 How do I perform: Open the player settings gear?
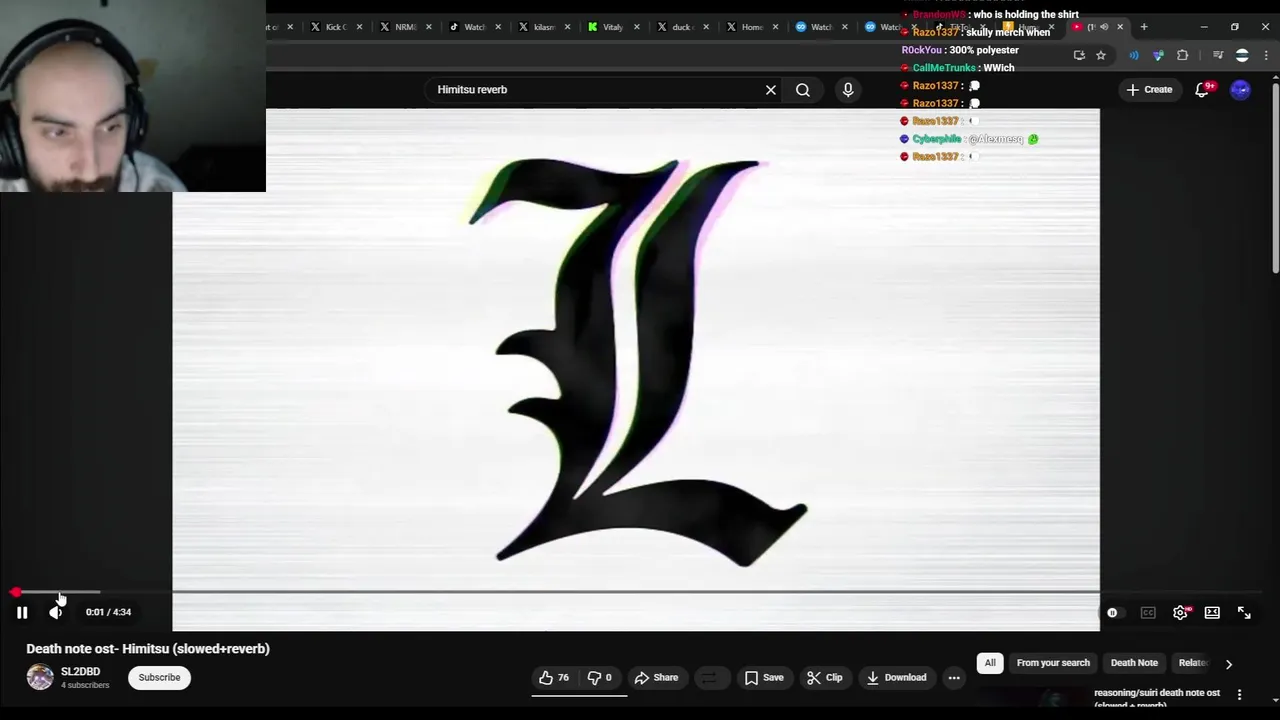pyautogui.click(x=1180, y=613)
